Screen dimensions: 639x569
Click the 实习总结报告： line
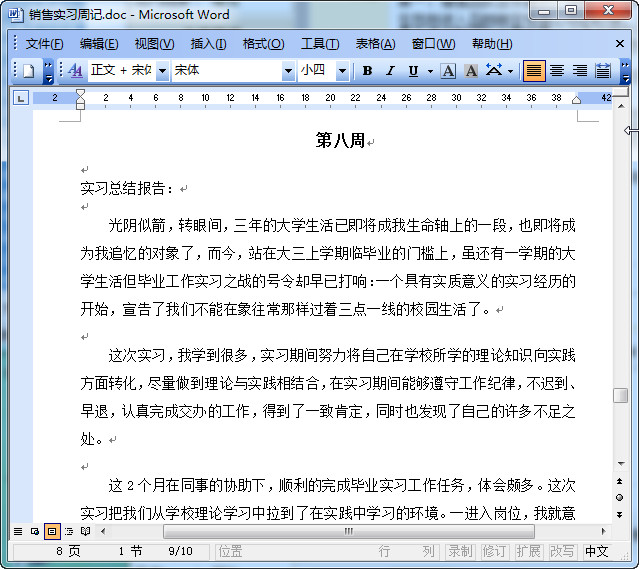[x=127, y=188]
